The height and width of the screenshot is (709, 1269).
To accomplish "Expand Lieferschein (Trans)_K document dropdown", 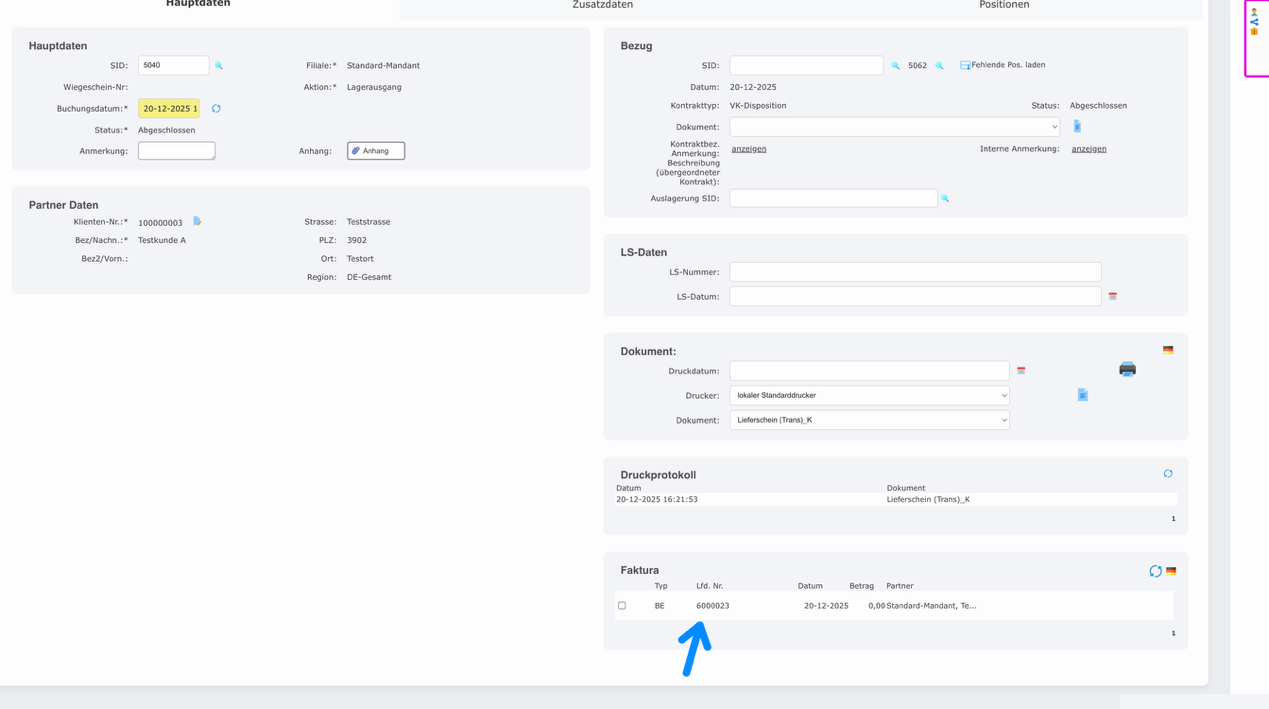I will (x=869, y=420).
